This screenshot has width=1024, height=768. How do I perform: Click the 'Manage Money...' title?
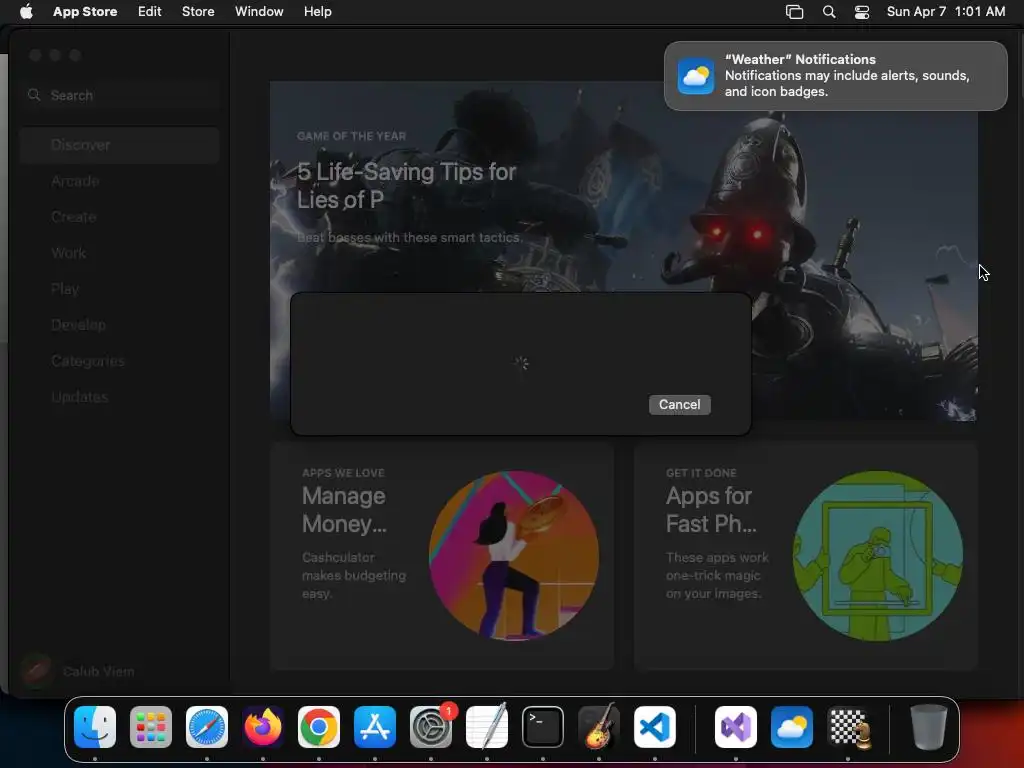point(344,509)
